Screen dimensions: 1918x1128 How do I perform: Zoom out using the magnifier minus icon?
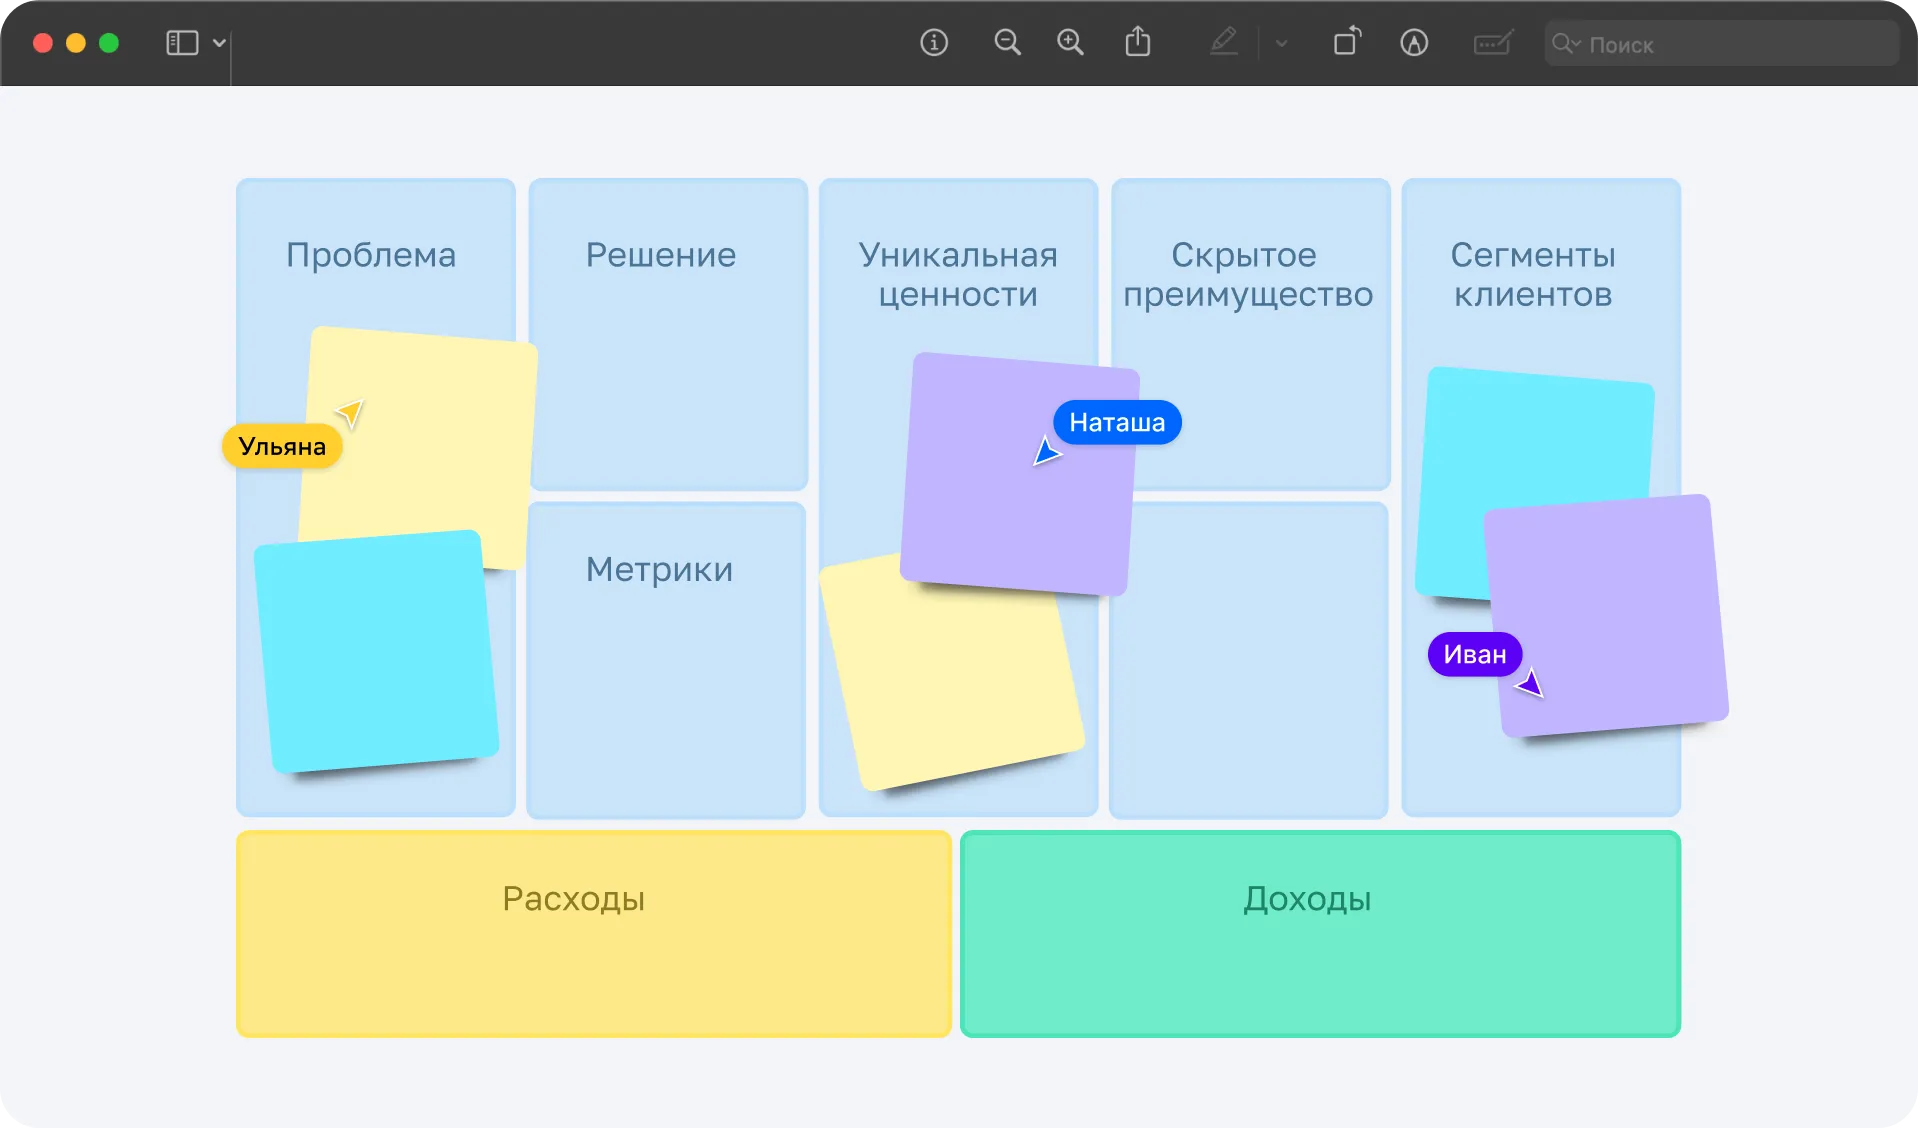[1007, 43]
